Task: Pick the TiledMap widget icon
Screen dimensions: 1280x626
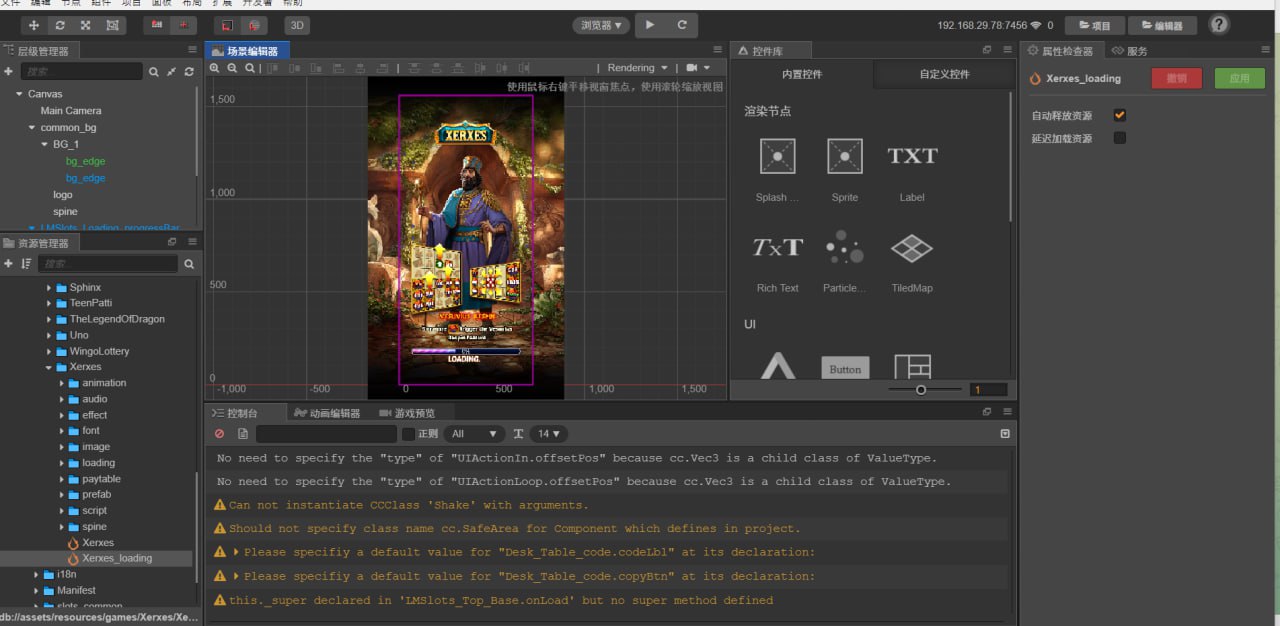Action: [x=911, y=248]
